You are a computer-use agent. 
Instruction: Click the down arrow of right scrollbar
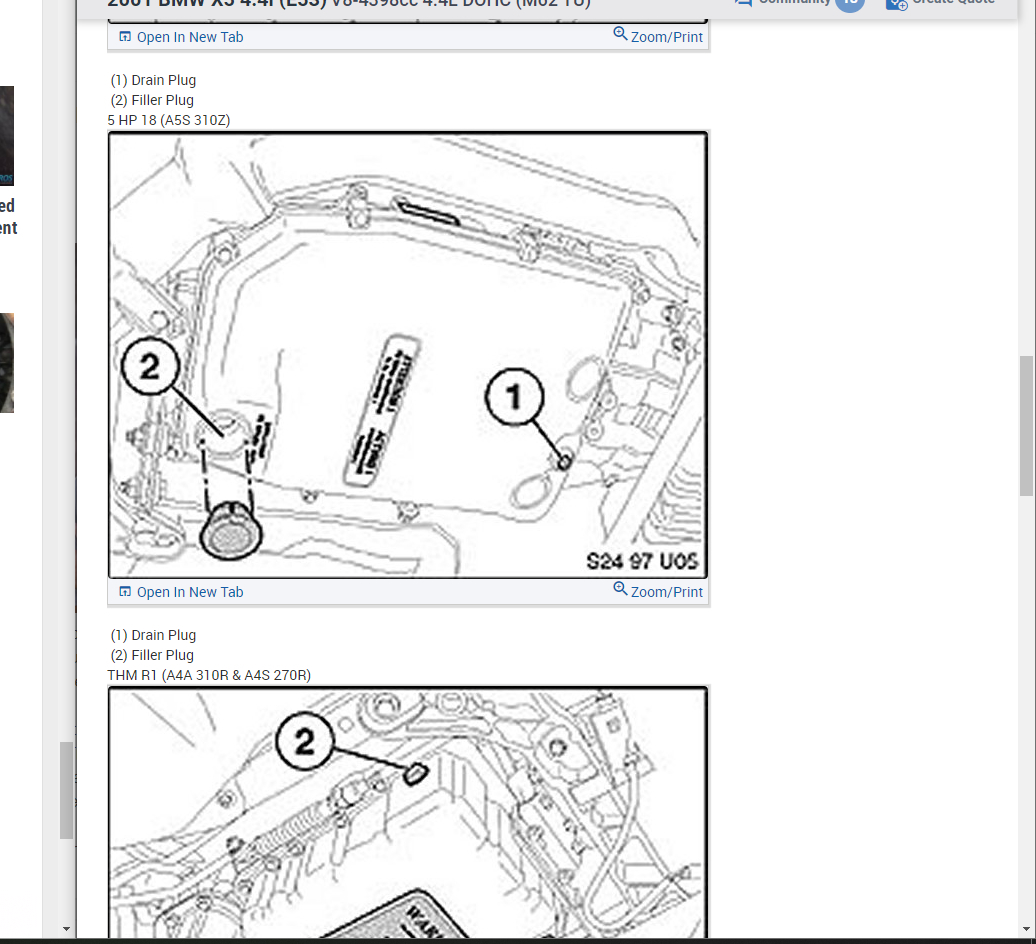coord(1026,929)
